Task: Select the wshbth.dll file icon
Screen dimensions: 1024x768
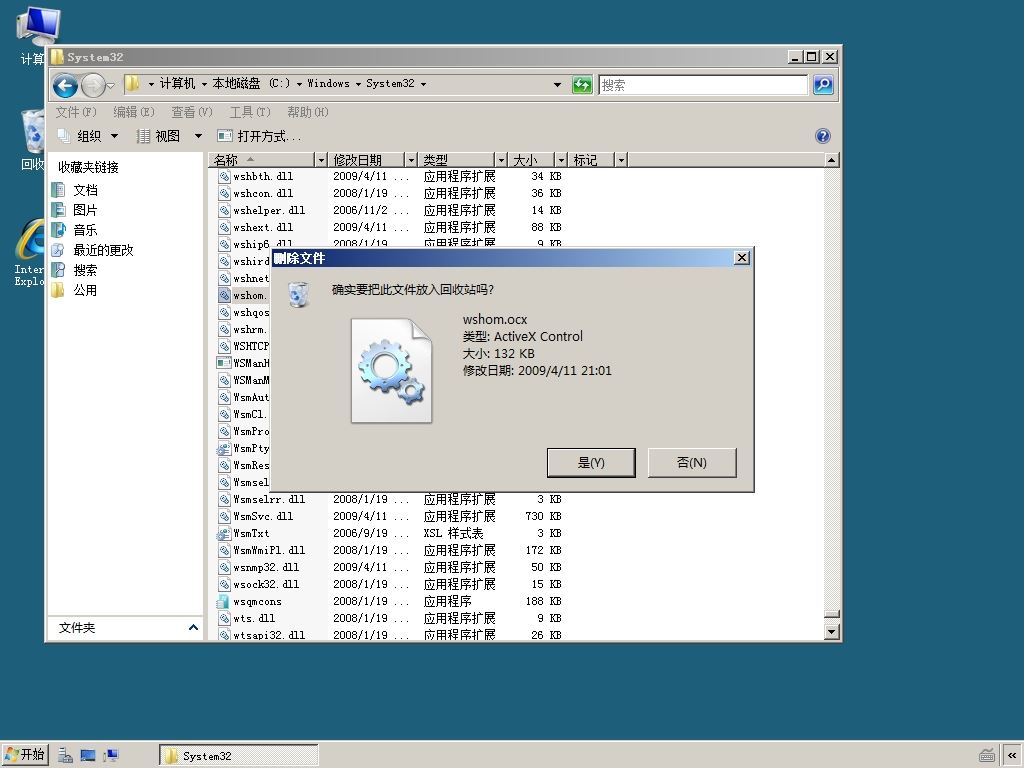Action: [x=224, y=176]
